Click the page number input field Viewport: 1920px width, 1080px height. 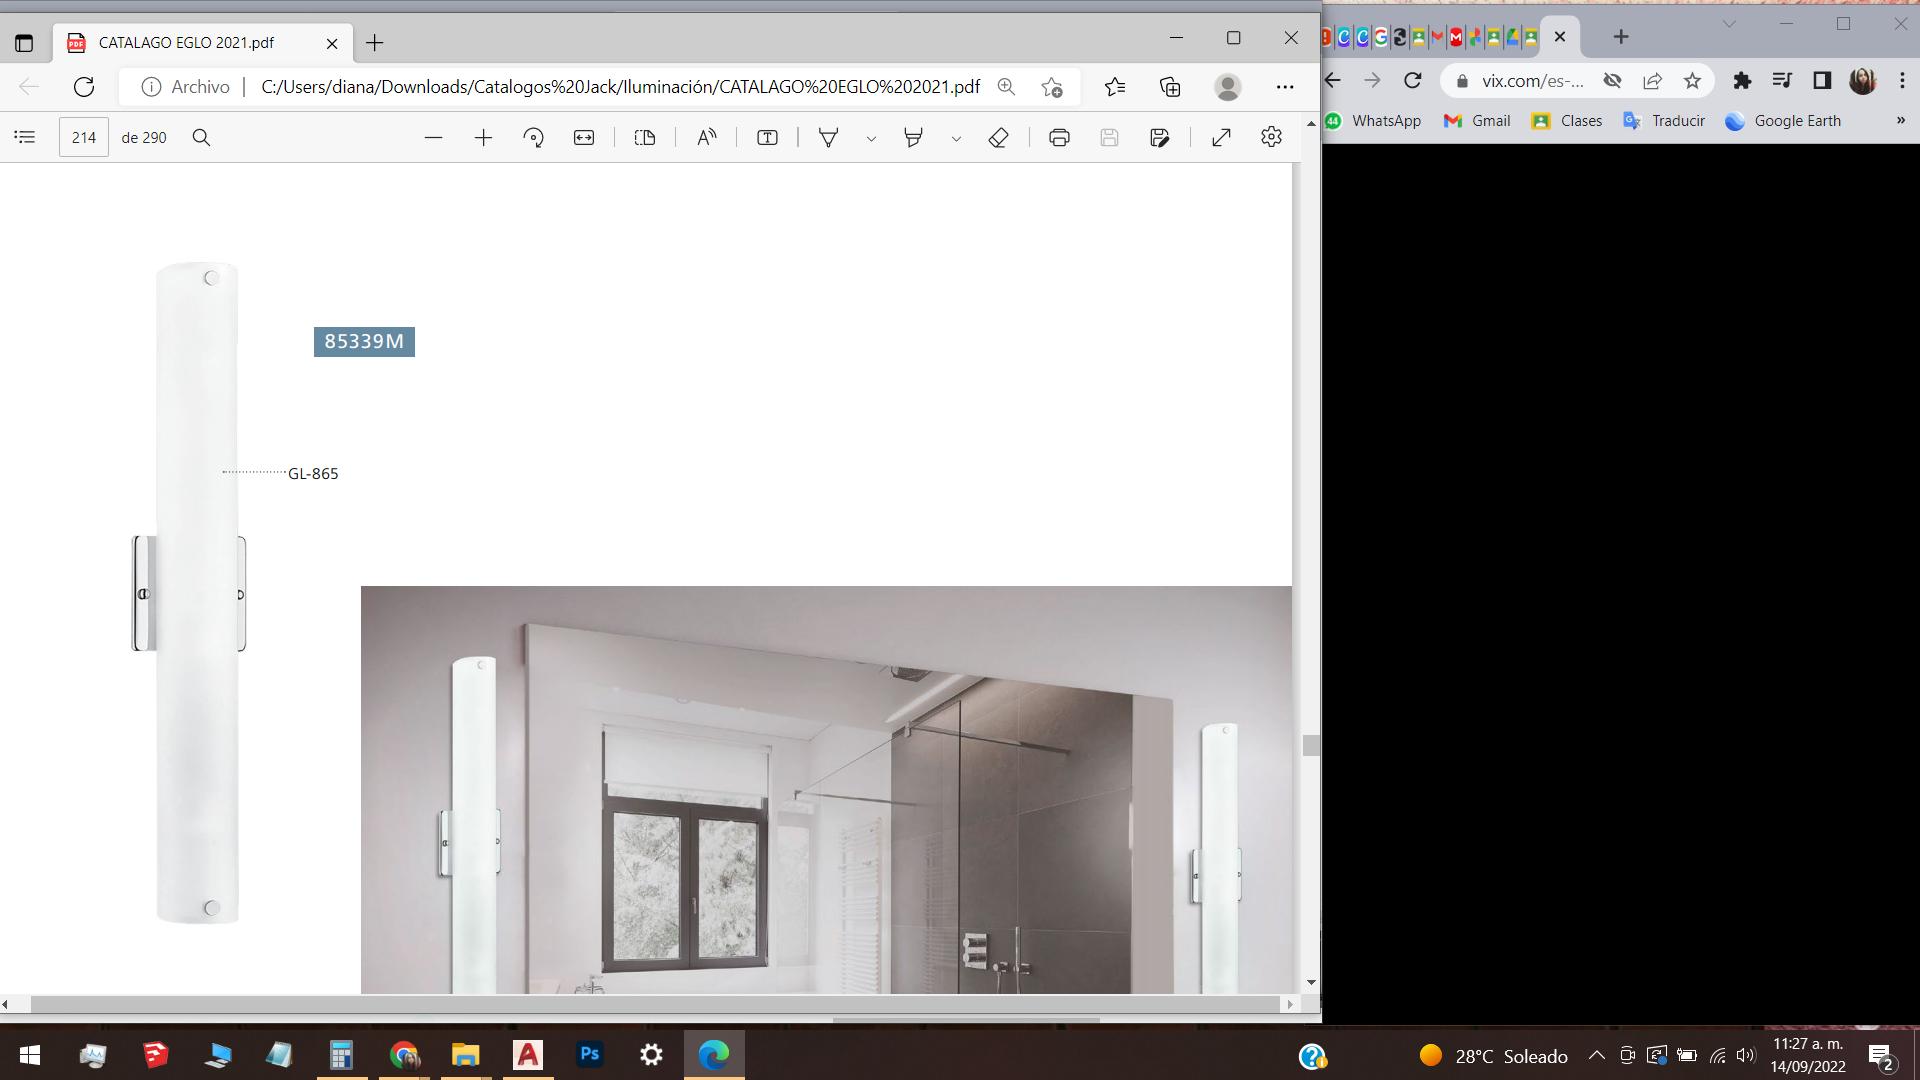coord(84,137)
